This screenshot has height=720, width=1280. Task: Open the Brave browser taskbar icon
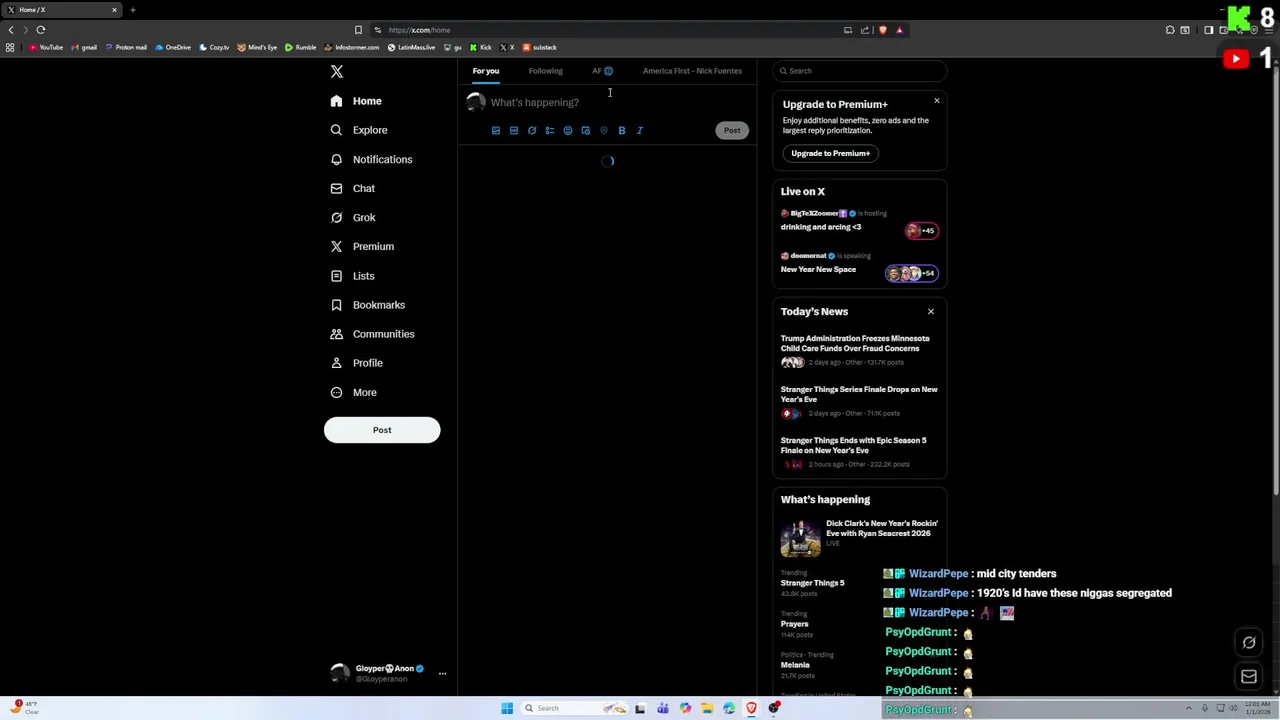751,708
